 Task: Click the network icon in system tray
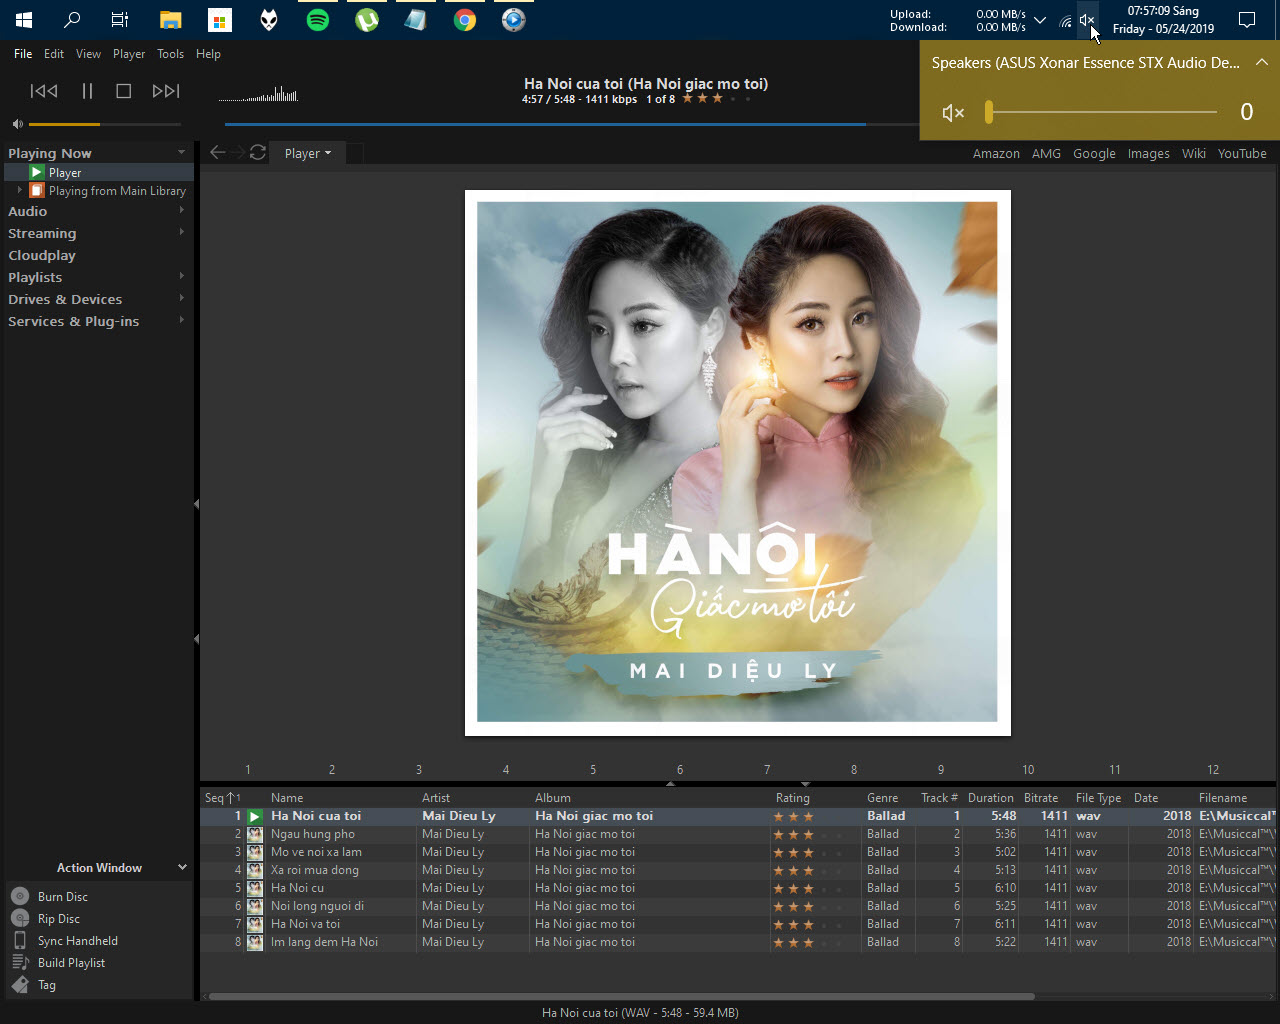click(1066, 20)
